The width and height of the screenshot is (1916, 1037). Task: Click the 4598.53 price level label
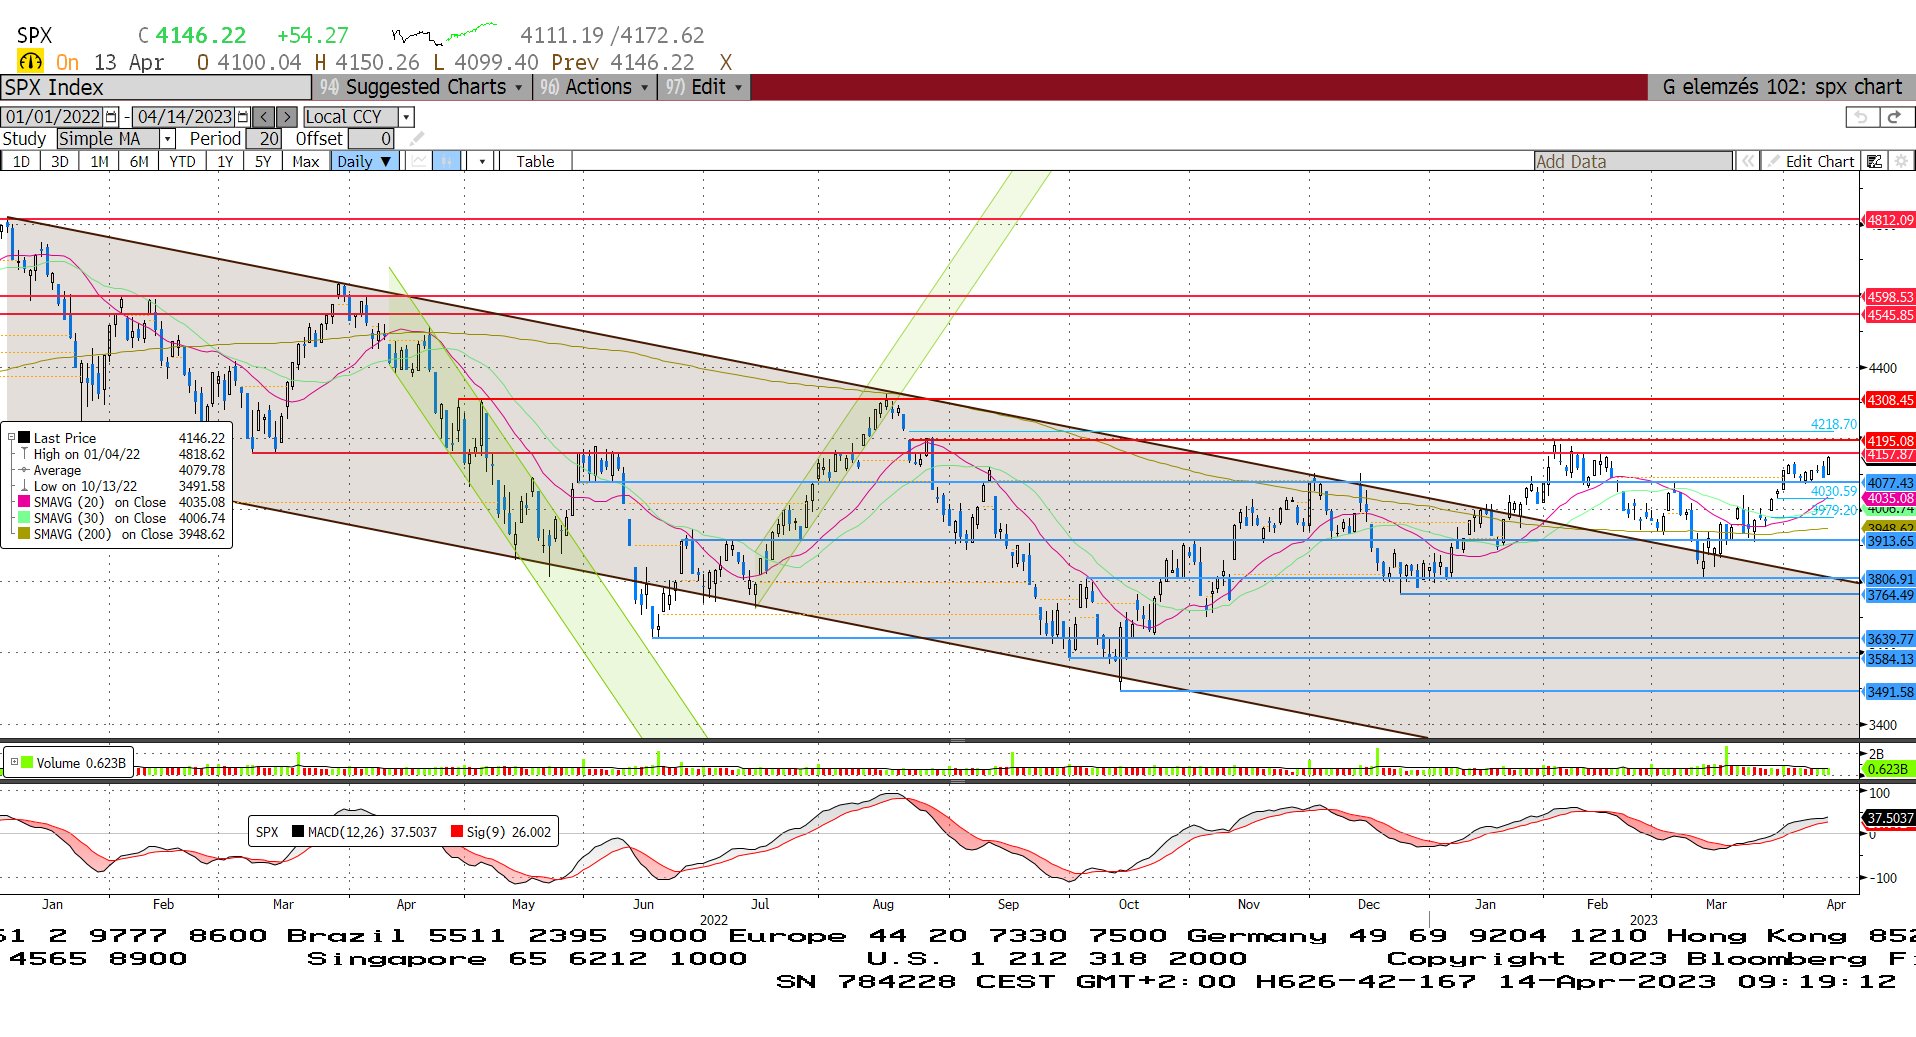pos(1890,297)
